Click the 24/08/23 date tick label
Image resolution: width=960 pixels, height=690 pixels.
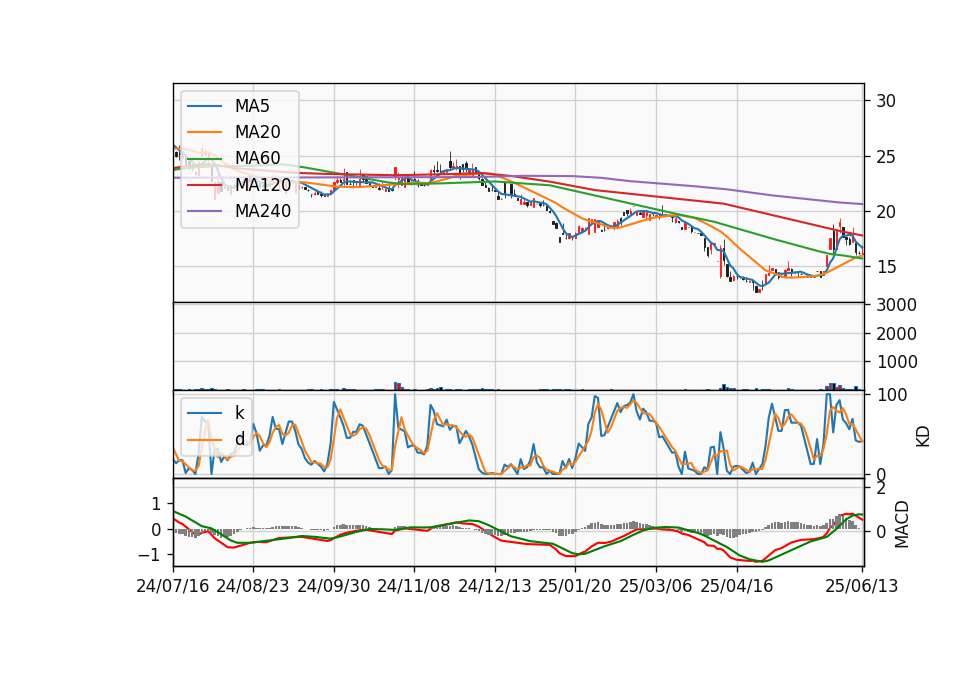coord(253,586)
